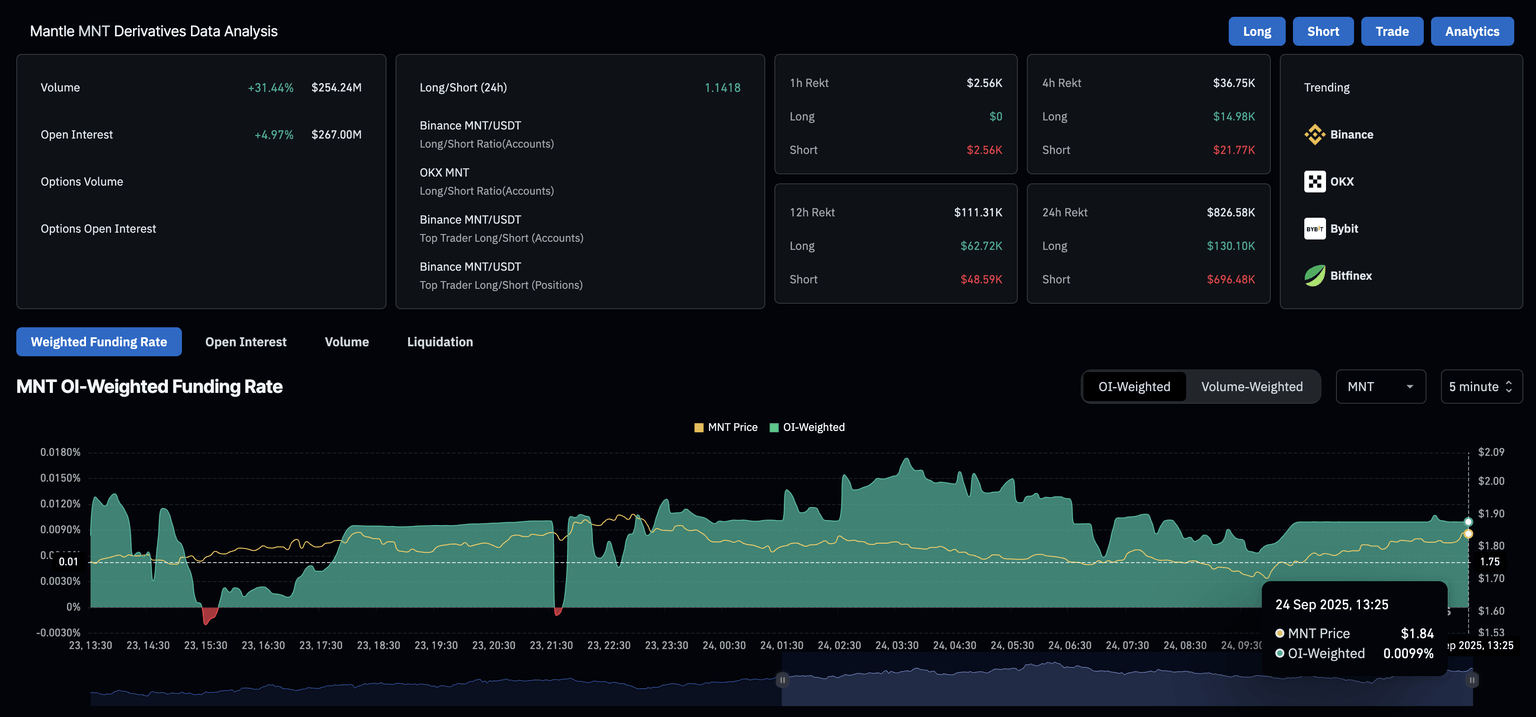The image size is (1536, 717).
Task: Open the MNT symbol dropdown
Action: point(1380,387)
